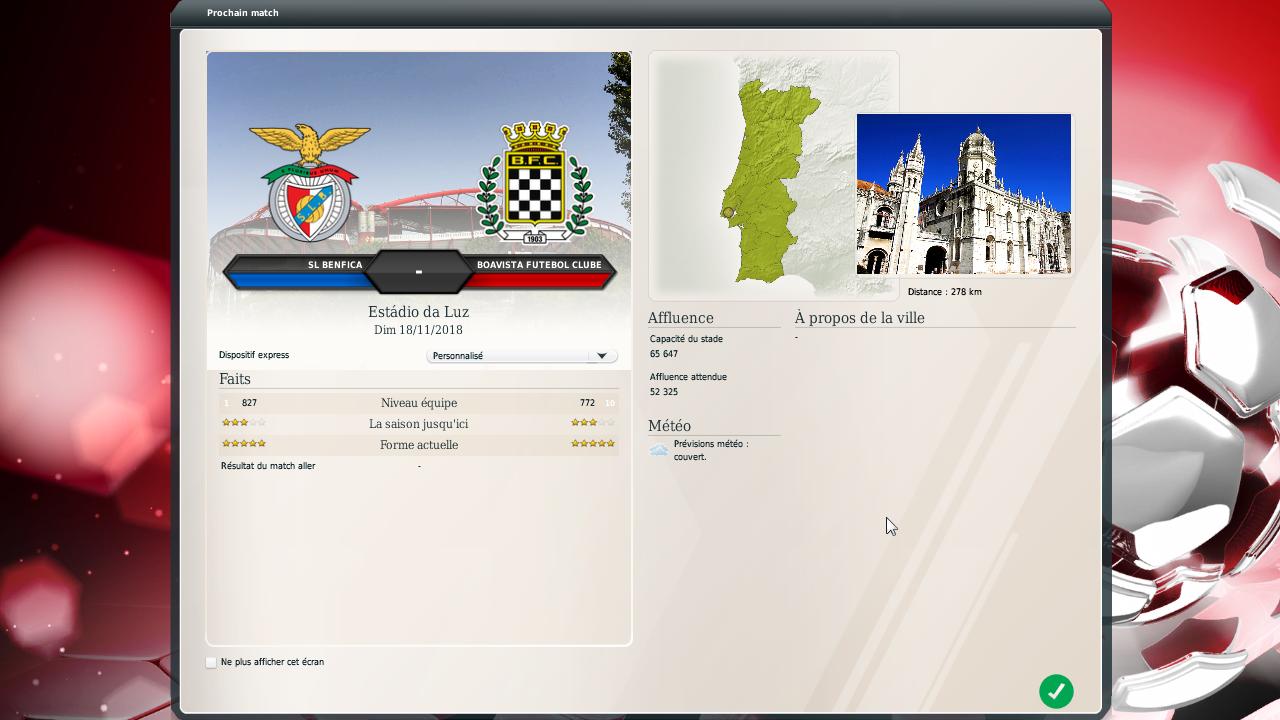Click the date 'Dim 18/11/2018'

pos(418,330)
